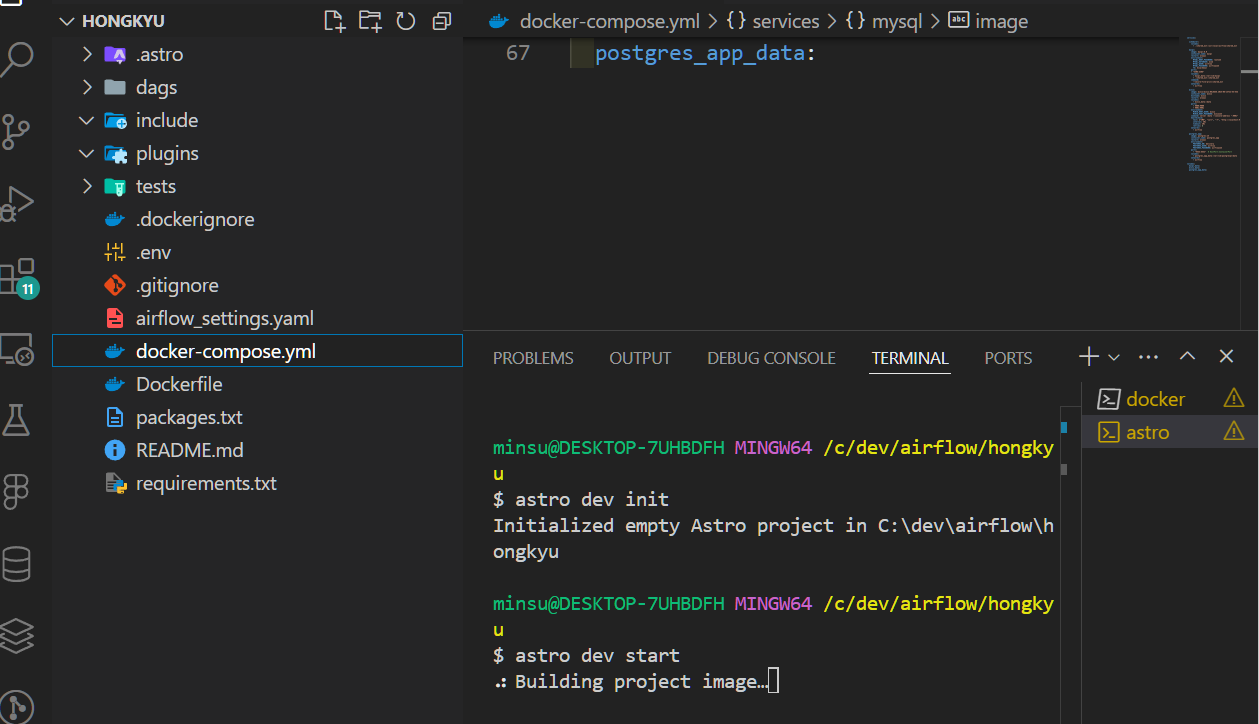Screen dimensions: 1259x724
Task: Open the Run and Debug view
Action: pos(17,204)
